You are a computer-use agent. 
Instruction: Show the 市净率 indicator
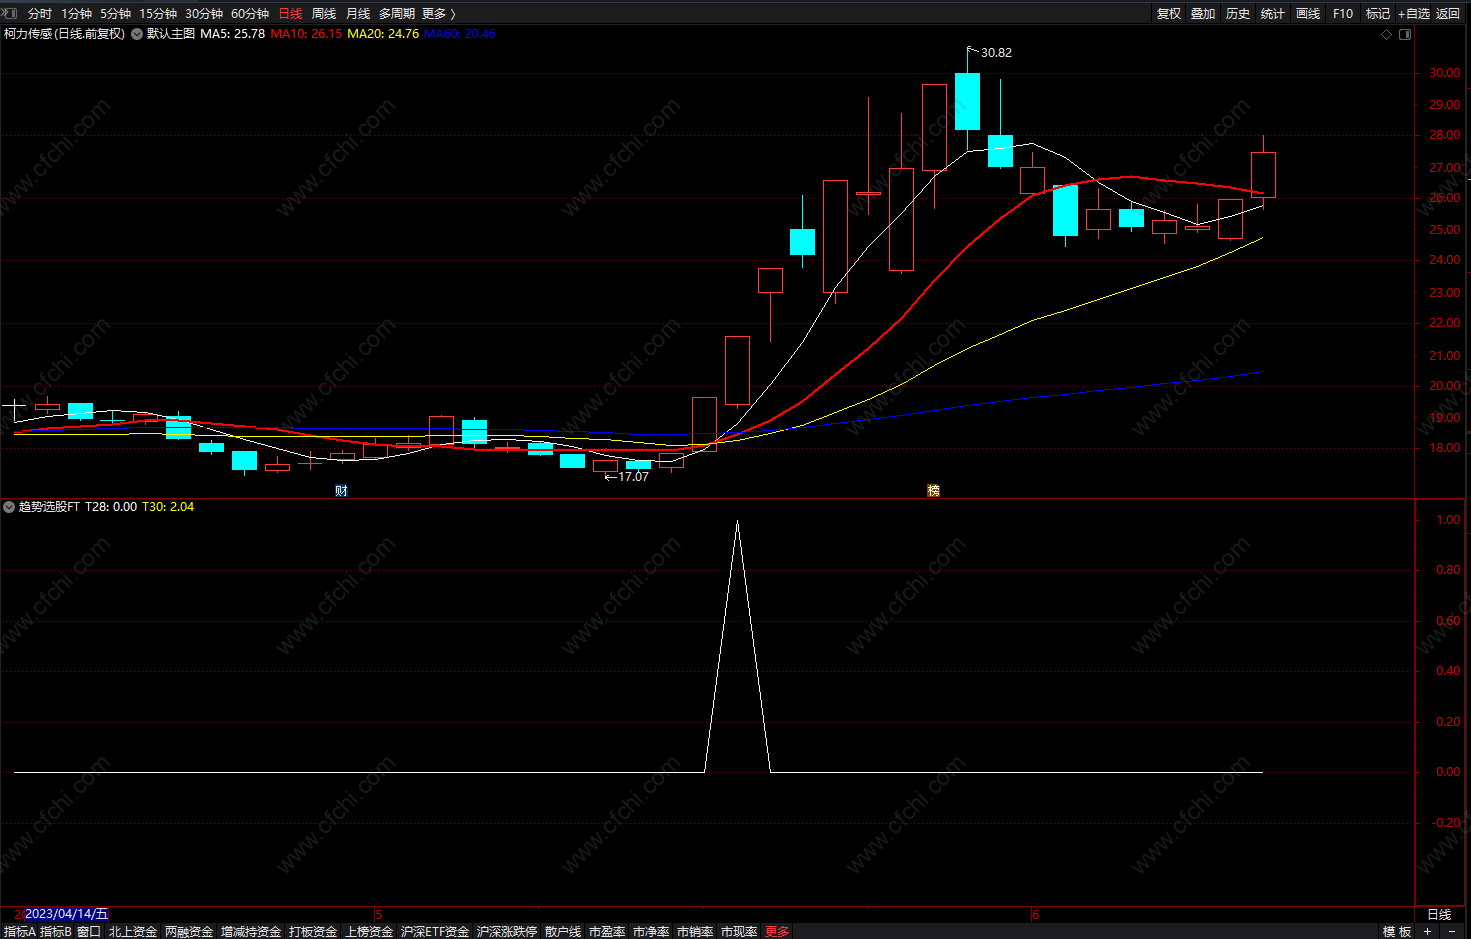tap(651, 931)
